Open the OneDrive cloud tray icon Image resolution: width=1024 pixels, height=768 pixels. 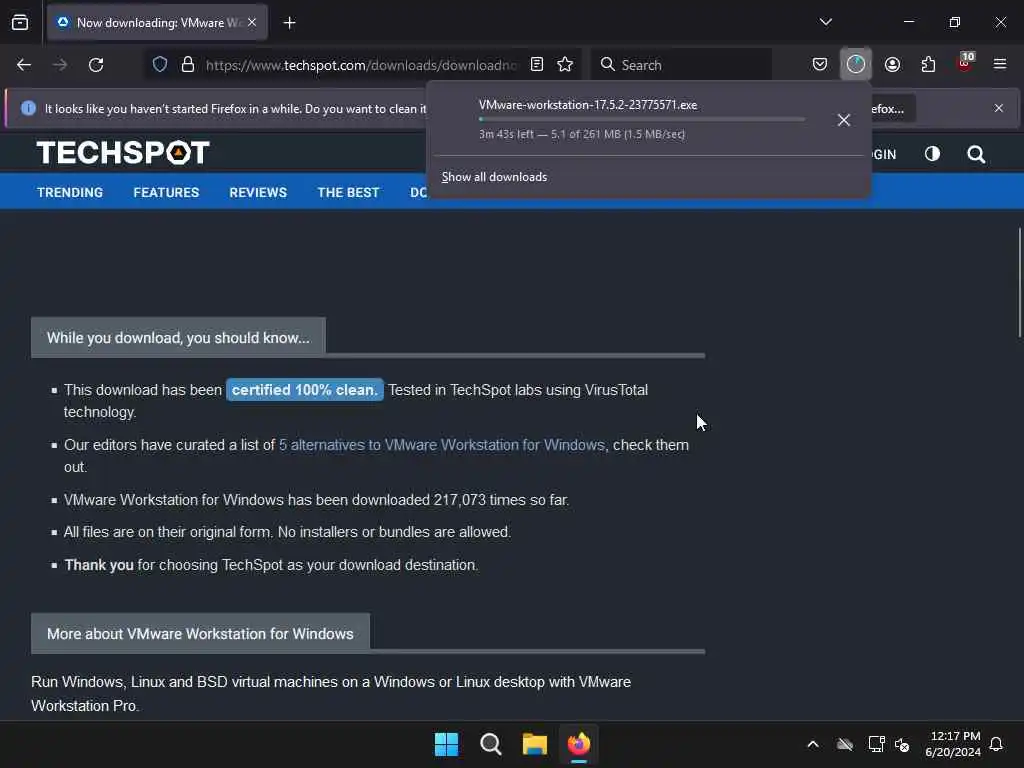click(x=845, y=744)
